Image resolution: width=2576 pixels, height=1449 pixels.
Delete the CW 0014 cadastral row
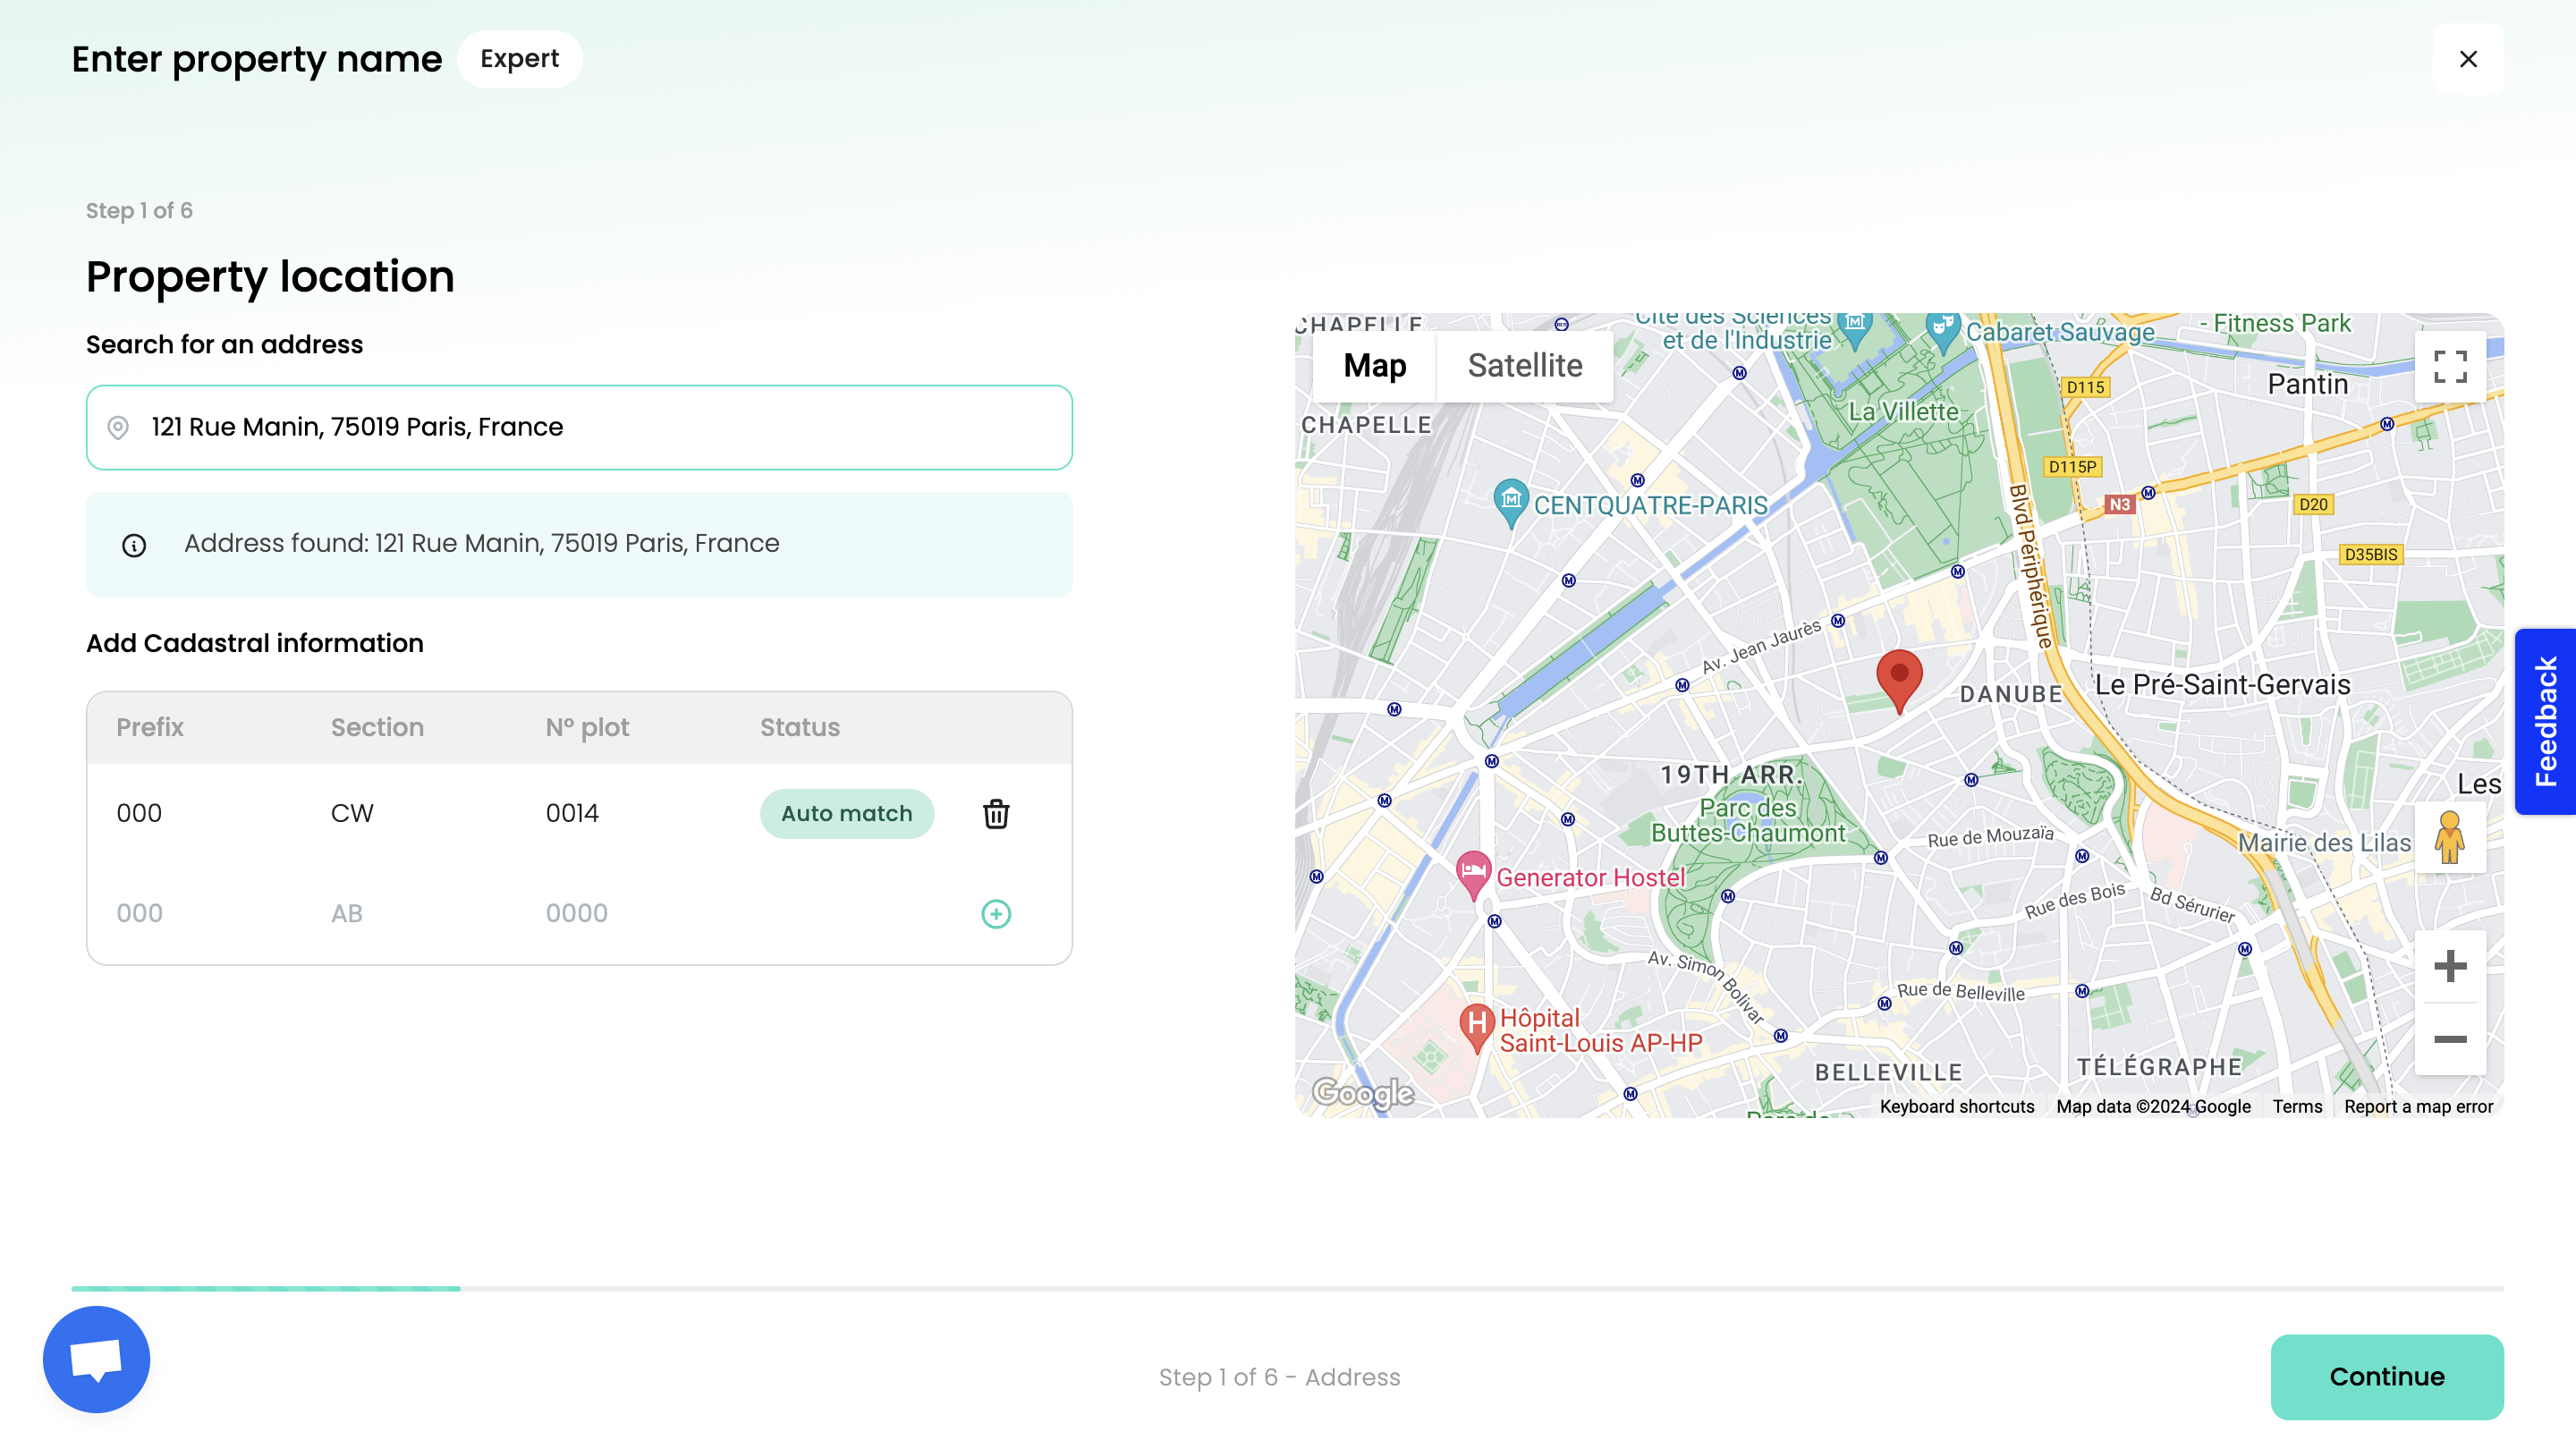pyautogui.click(x=995, y=814)
